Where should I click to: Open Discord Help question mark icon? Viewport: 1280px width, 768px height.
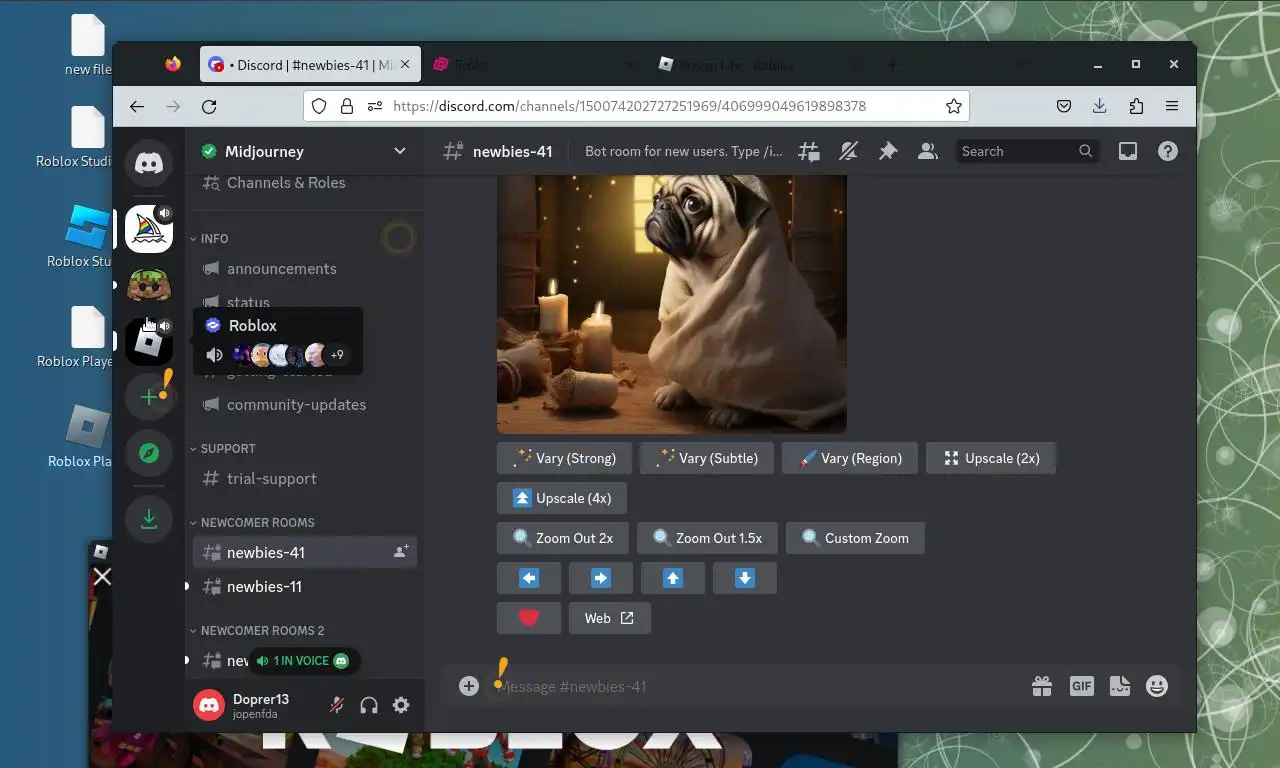[1167, 151]
